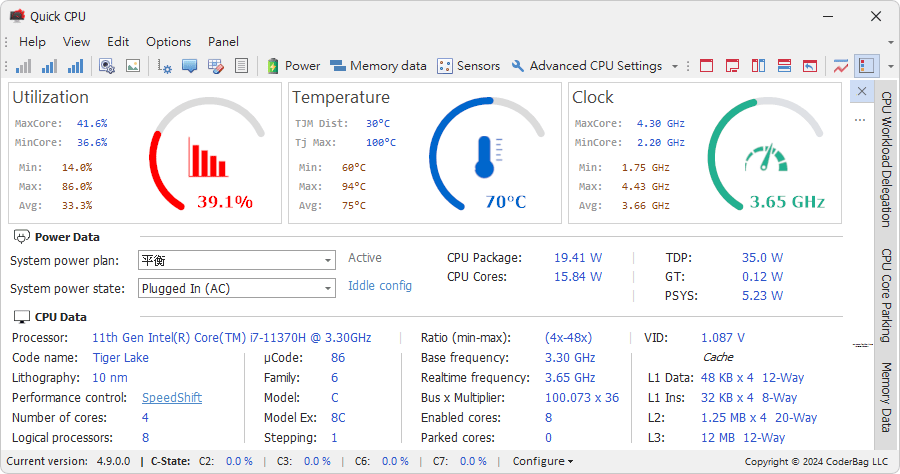Click the picture image toolbar icon

tap(133, 66)
